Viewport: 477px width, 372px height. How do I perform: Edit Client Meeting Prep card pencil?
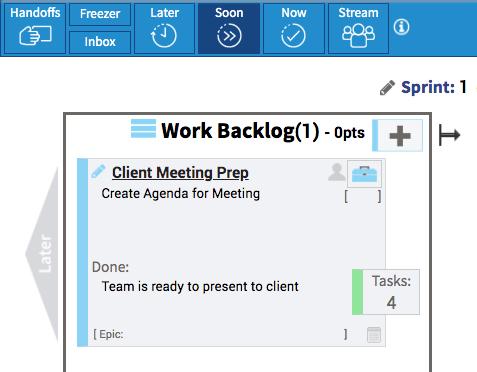pyautogui.click(x=99, y=171)
